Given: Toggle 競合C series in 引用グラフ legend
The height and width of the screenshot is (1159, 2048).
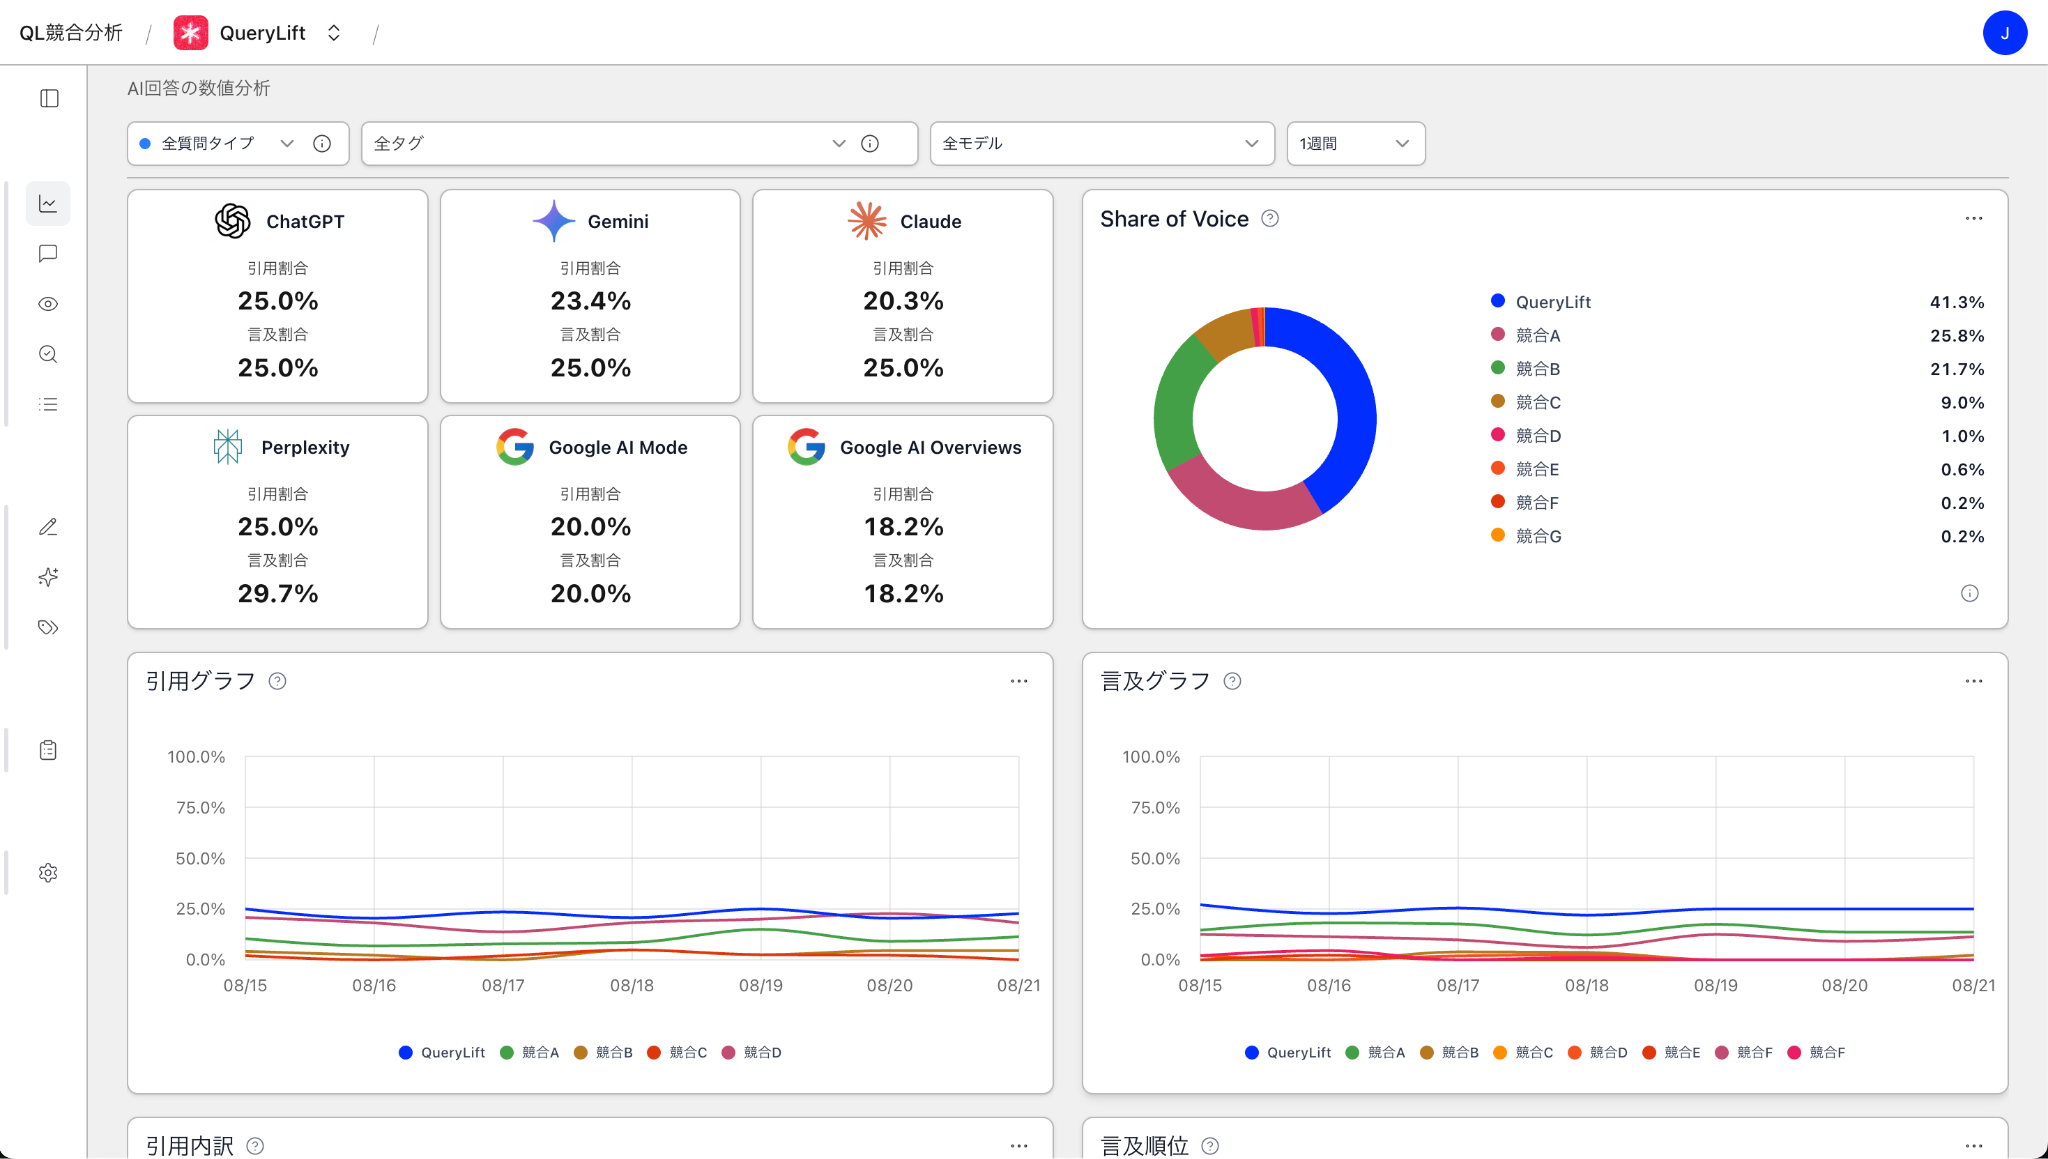Looking at the screenshot, I should [x=678, y=1053].
